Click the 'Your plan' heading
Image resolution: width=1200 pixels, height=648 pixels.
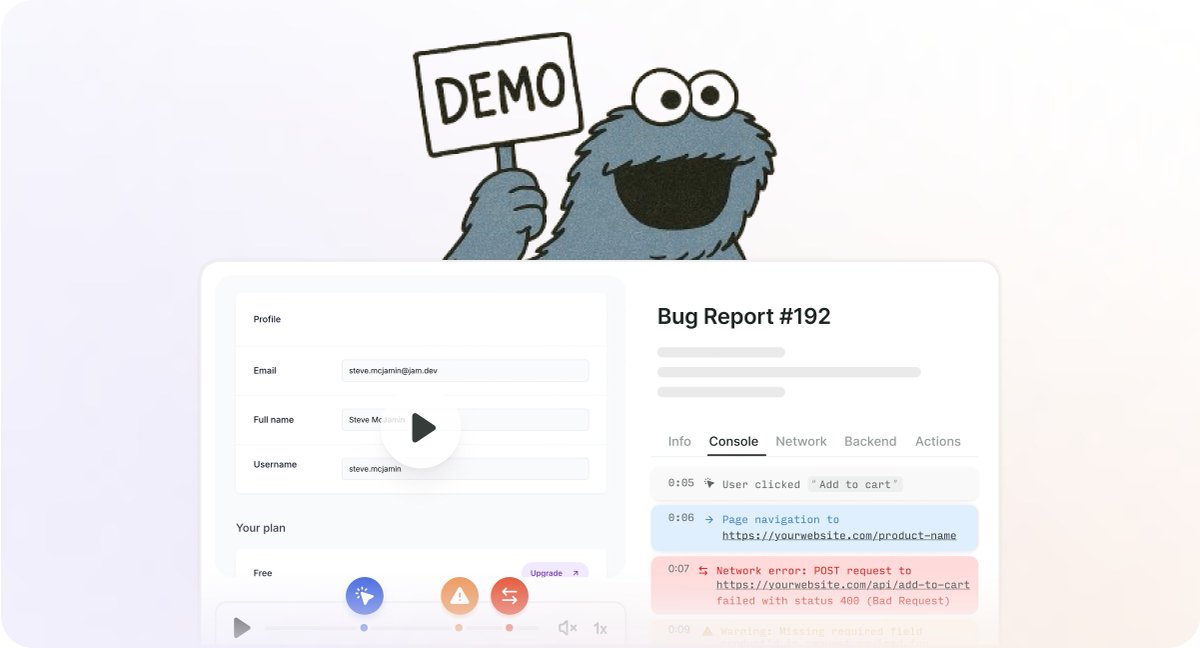(x=261, y=528)
